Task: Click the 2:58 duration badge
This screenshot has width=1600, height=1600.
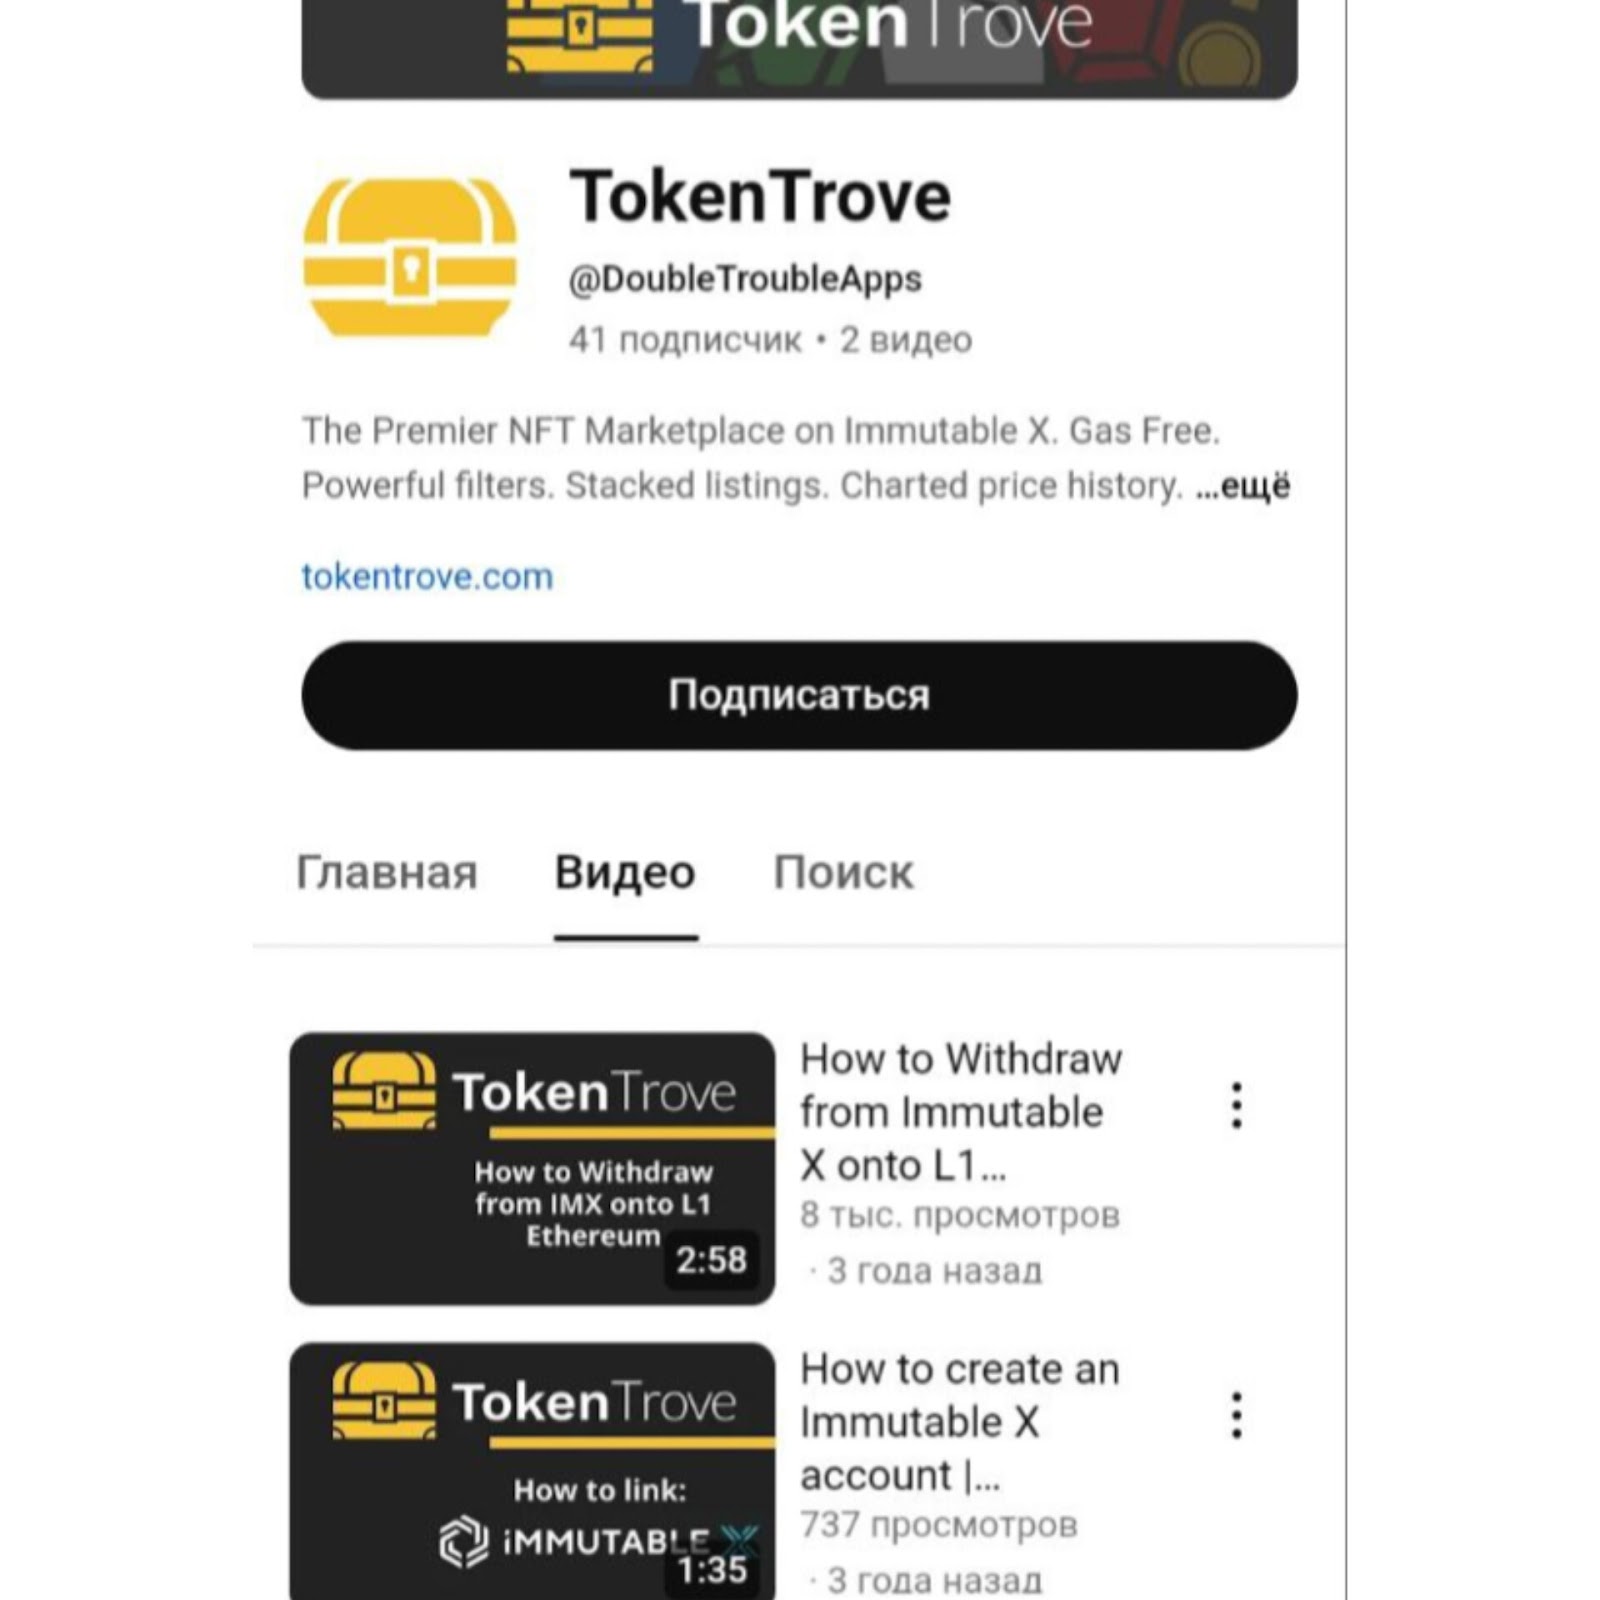Action: (711, 1260)
